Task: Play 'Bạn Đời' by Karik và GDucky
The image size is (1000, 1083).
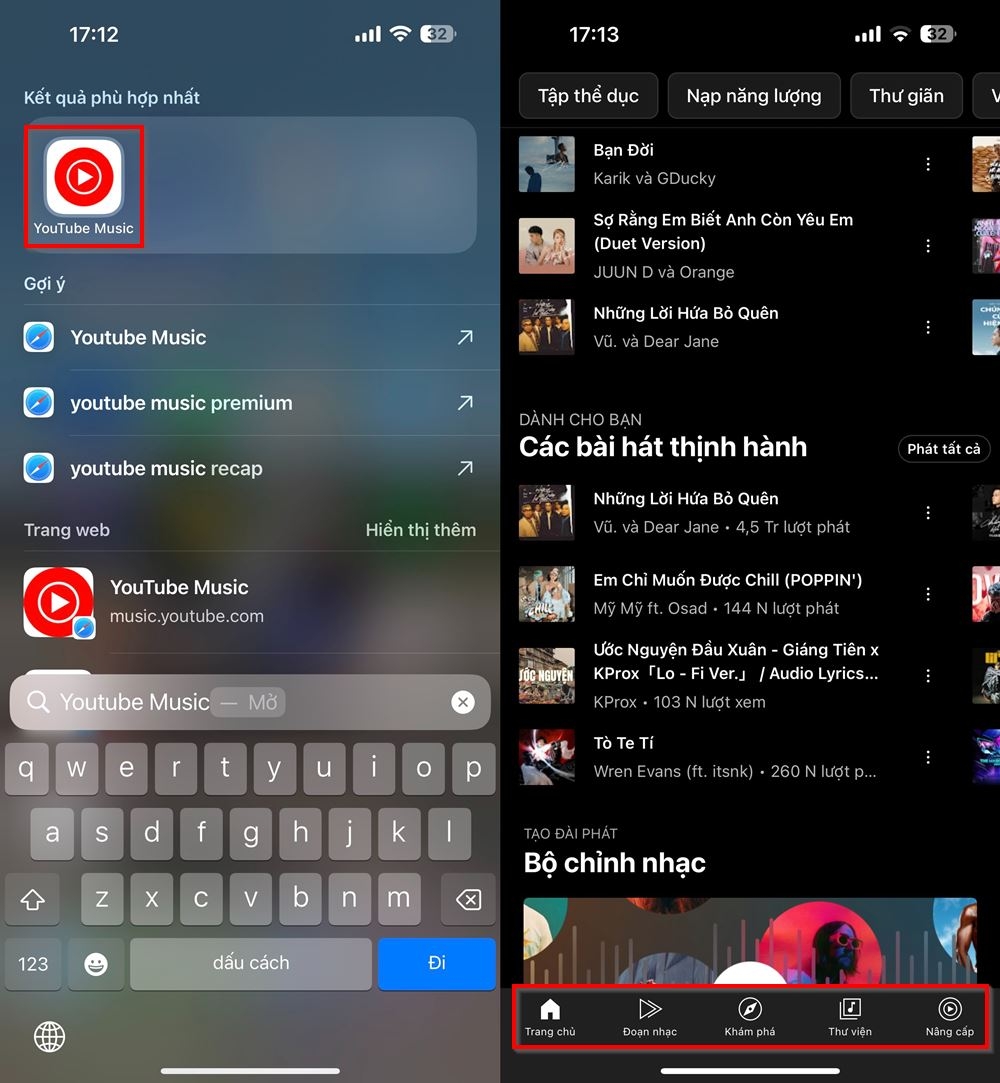Action: coord(730,164)
